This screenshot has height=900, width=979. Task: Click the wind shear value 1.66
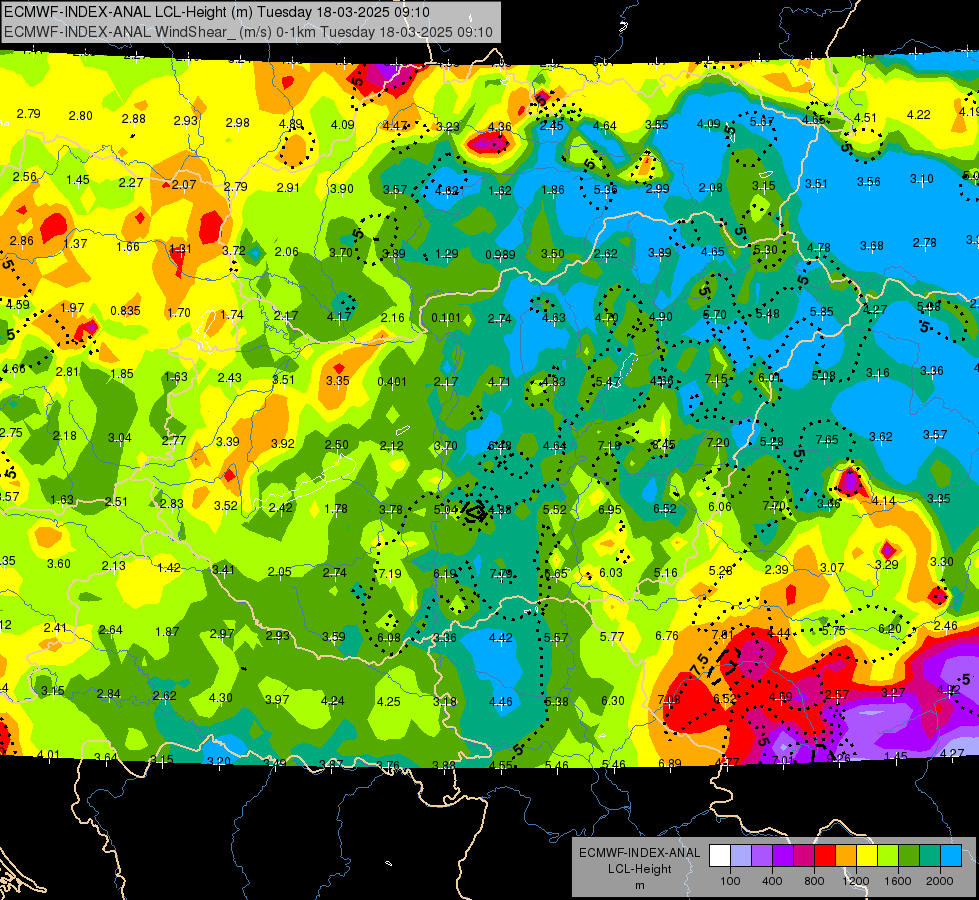(x=128, y=246)
